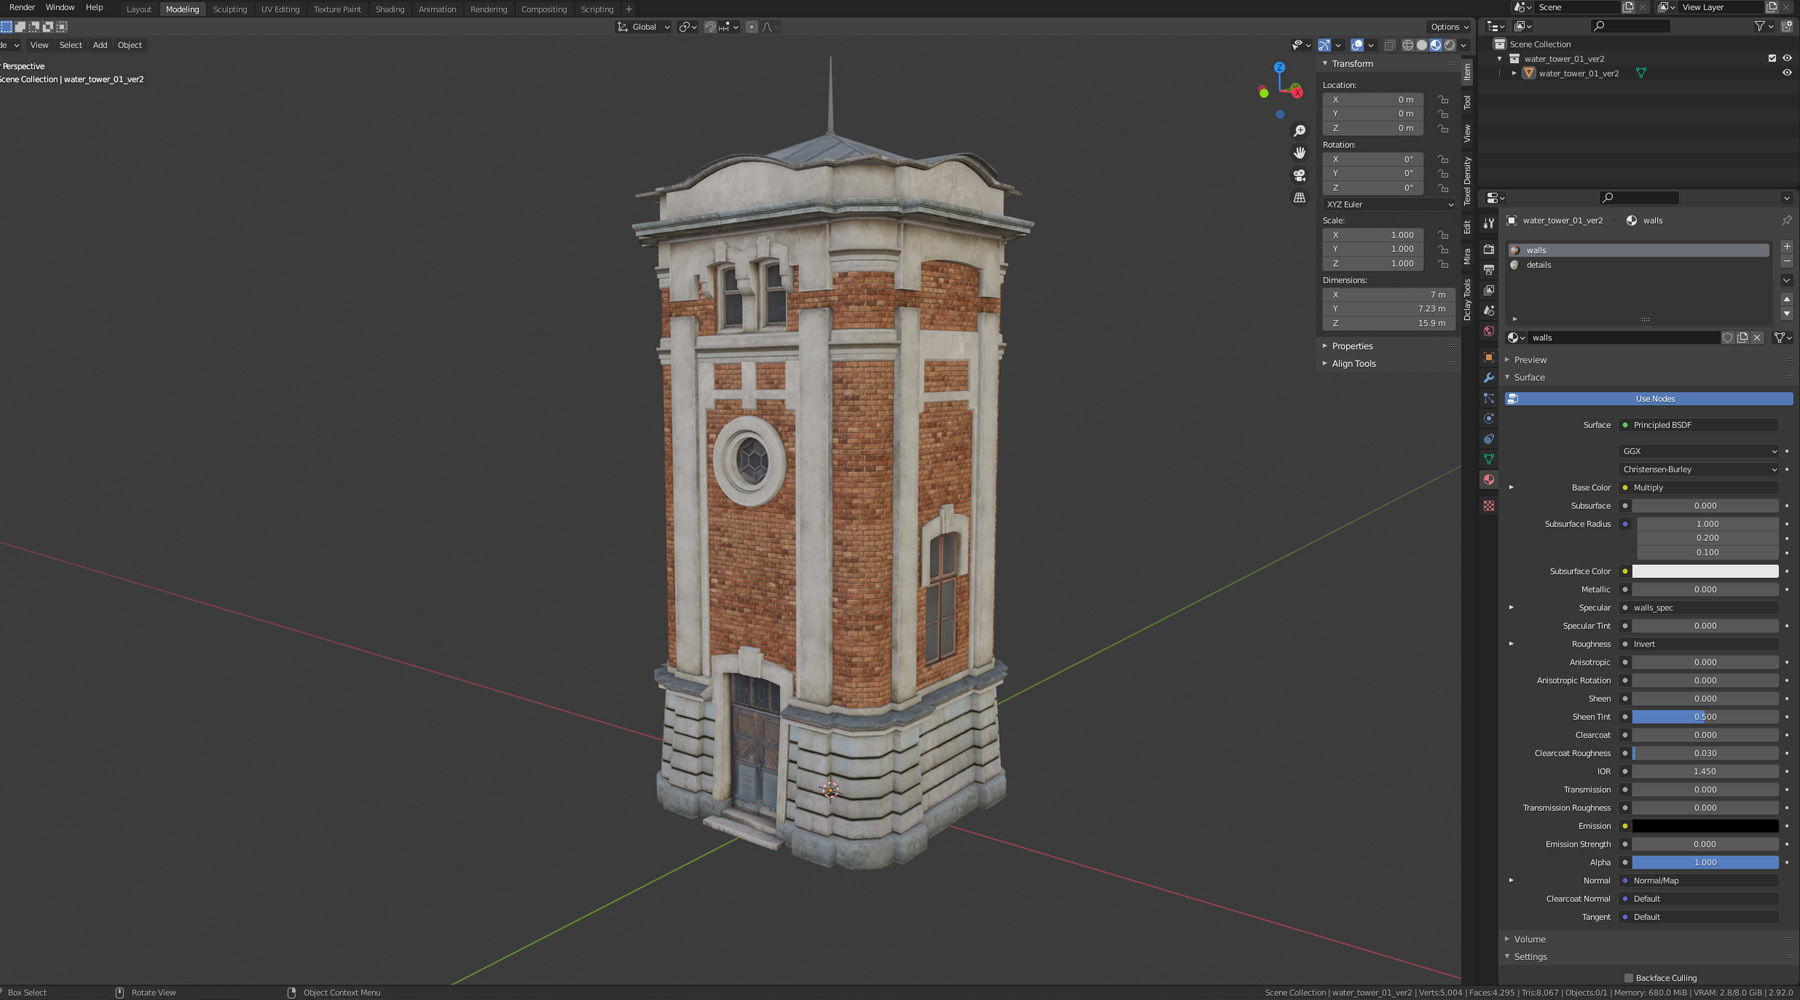The image size is (1800, 1000).
Task: Toggle fake user shield for walls material
Action: tap(1727, 338)
